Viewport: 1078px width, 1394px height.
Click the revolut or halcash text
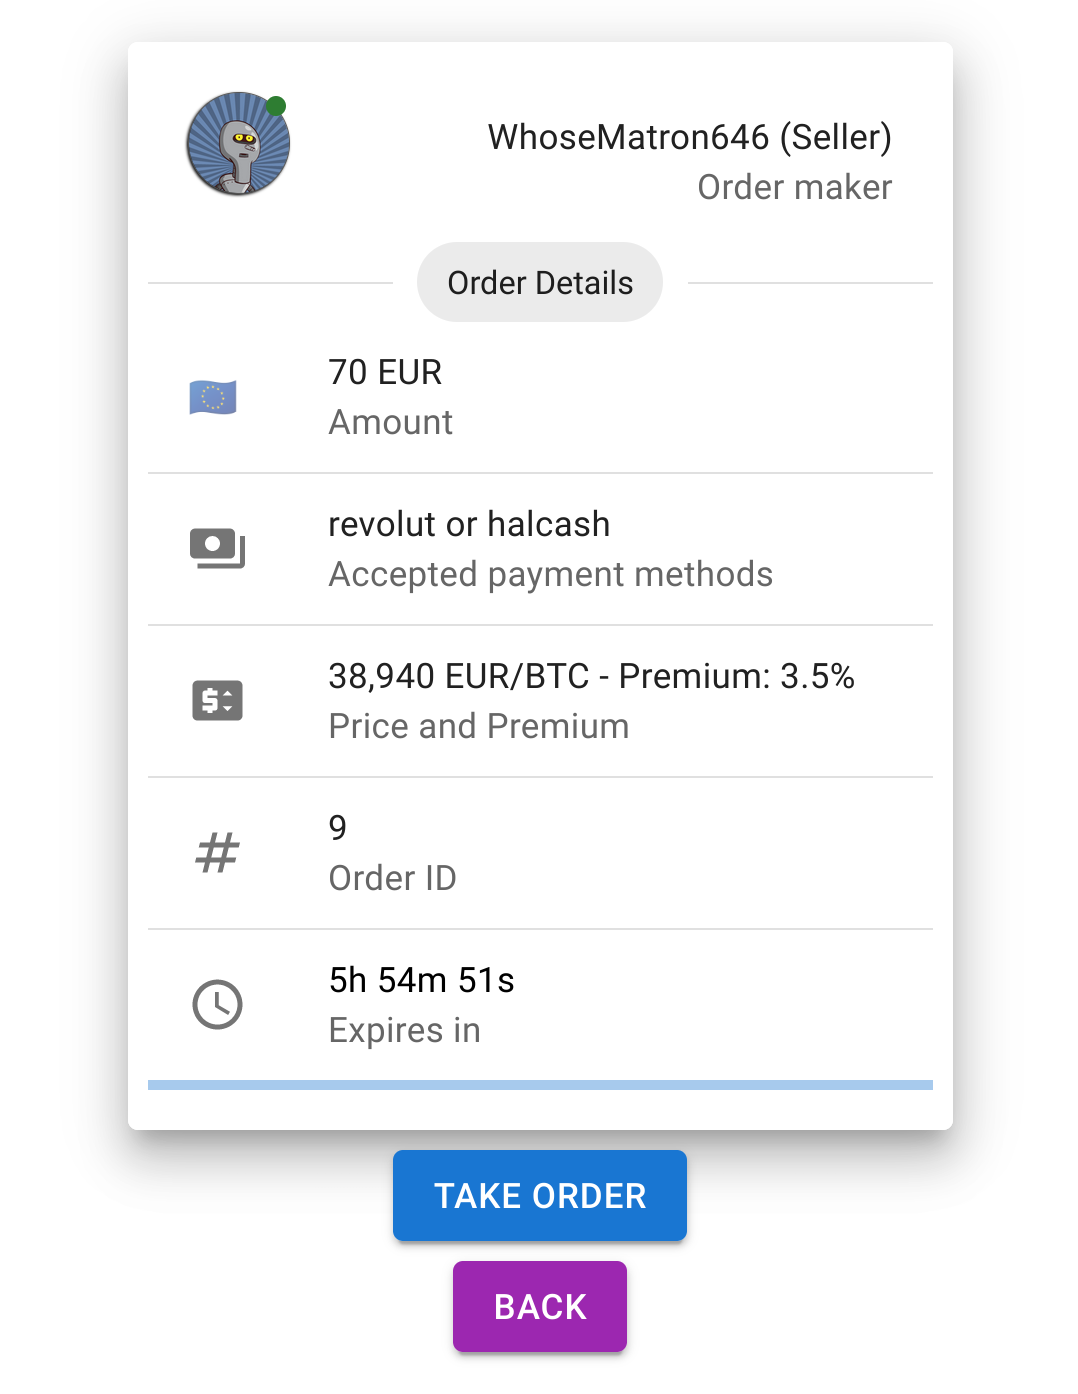point(469,524)
